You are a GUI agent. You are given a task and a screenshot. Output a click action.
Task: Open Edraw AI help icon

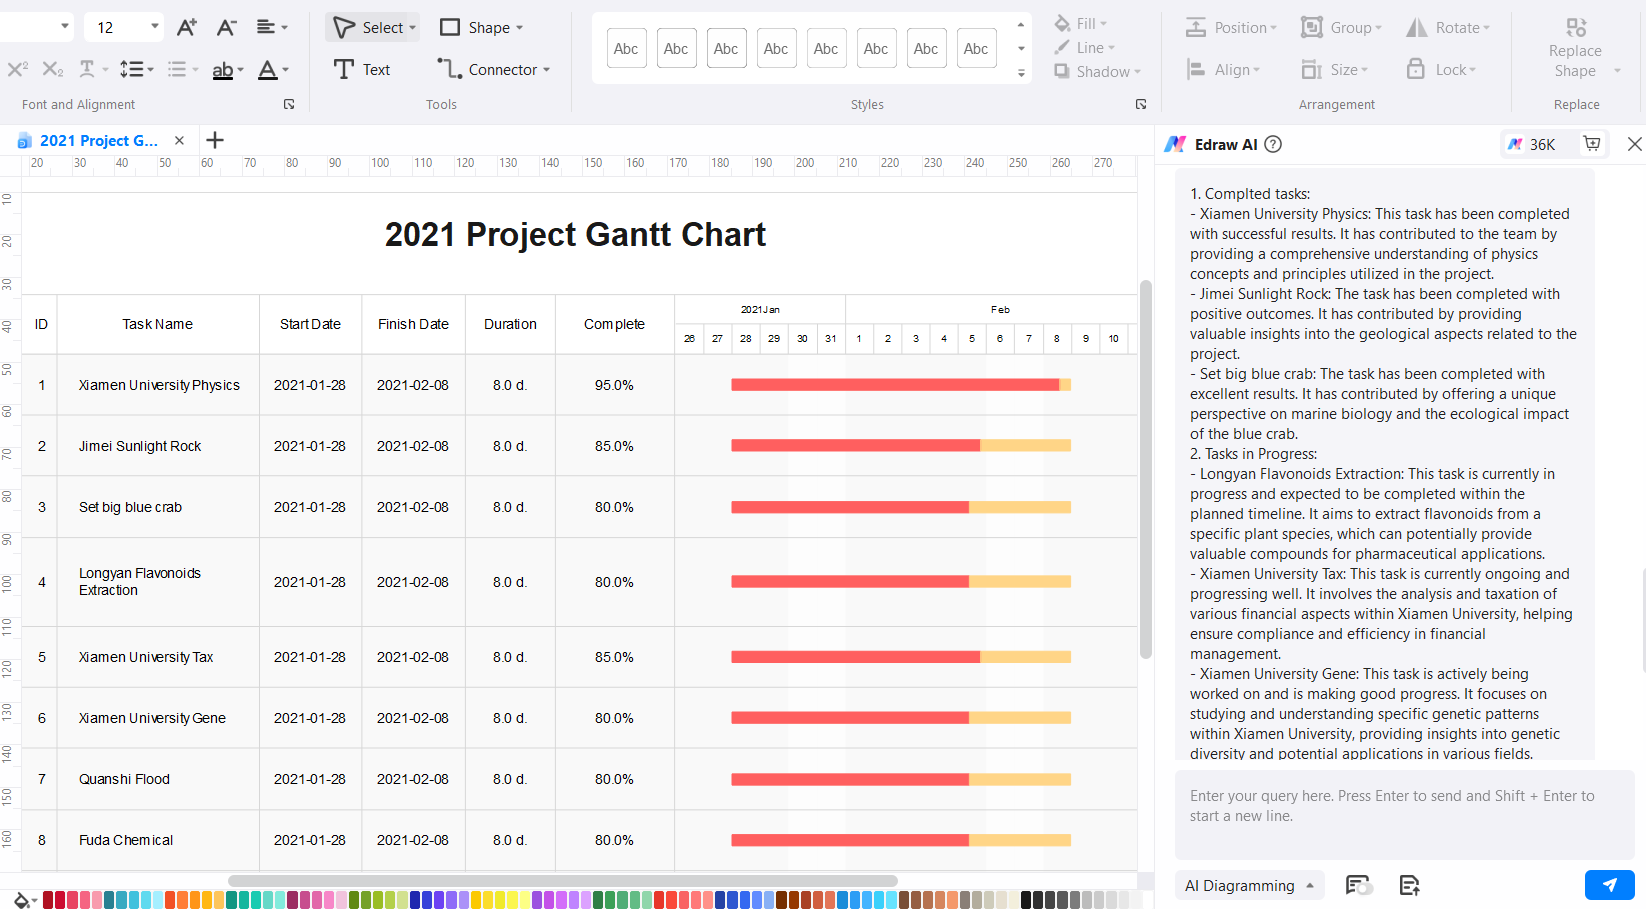[1273, 144]
